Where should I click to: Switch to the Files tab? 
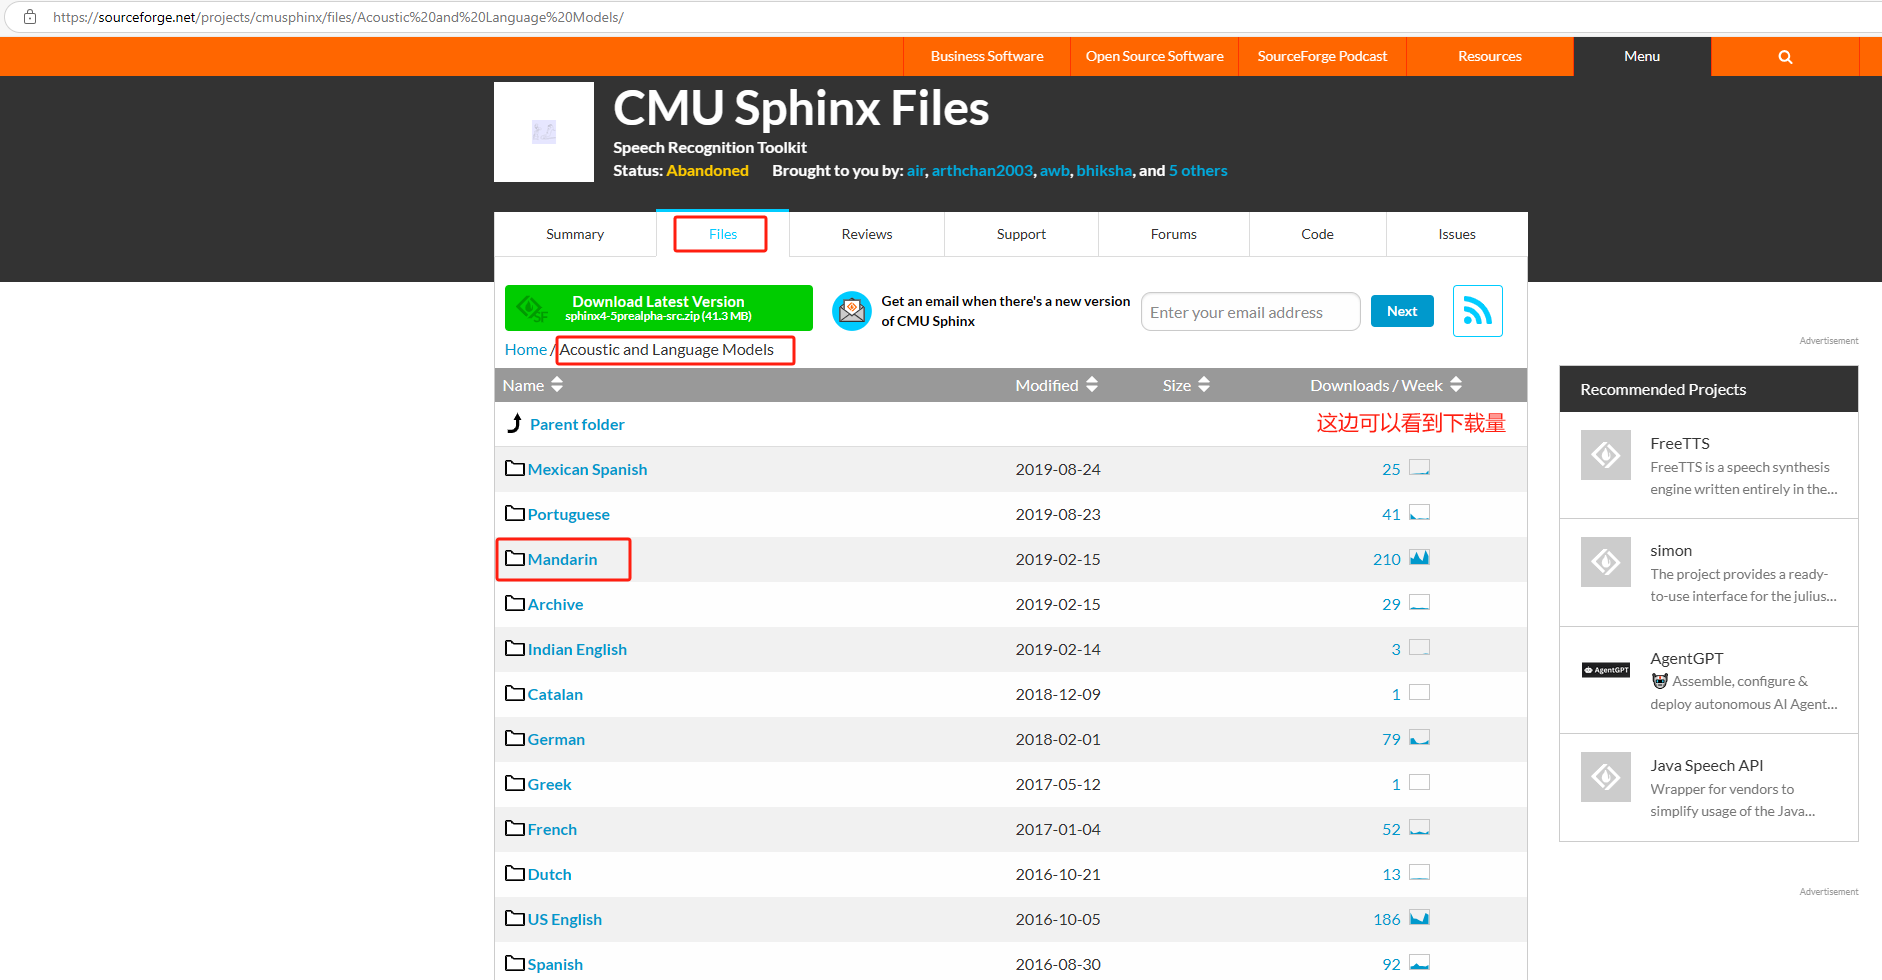coord(722,234)
